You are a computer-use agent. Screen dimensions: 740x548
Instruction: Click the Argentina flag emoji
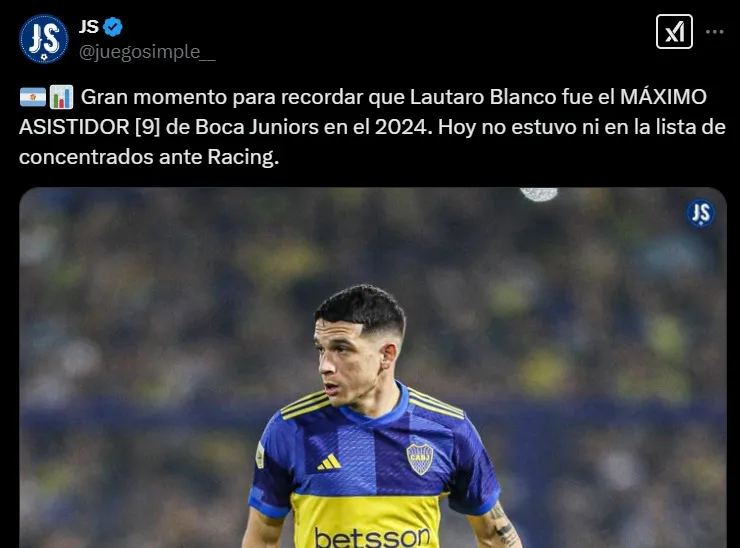33,97
